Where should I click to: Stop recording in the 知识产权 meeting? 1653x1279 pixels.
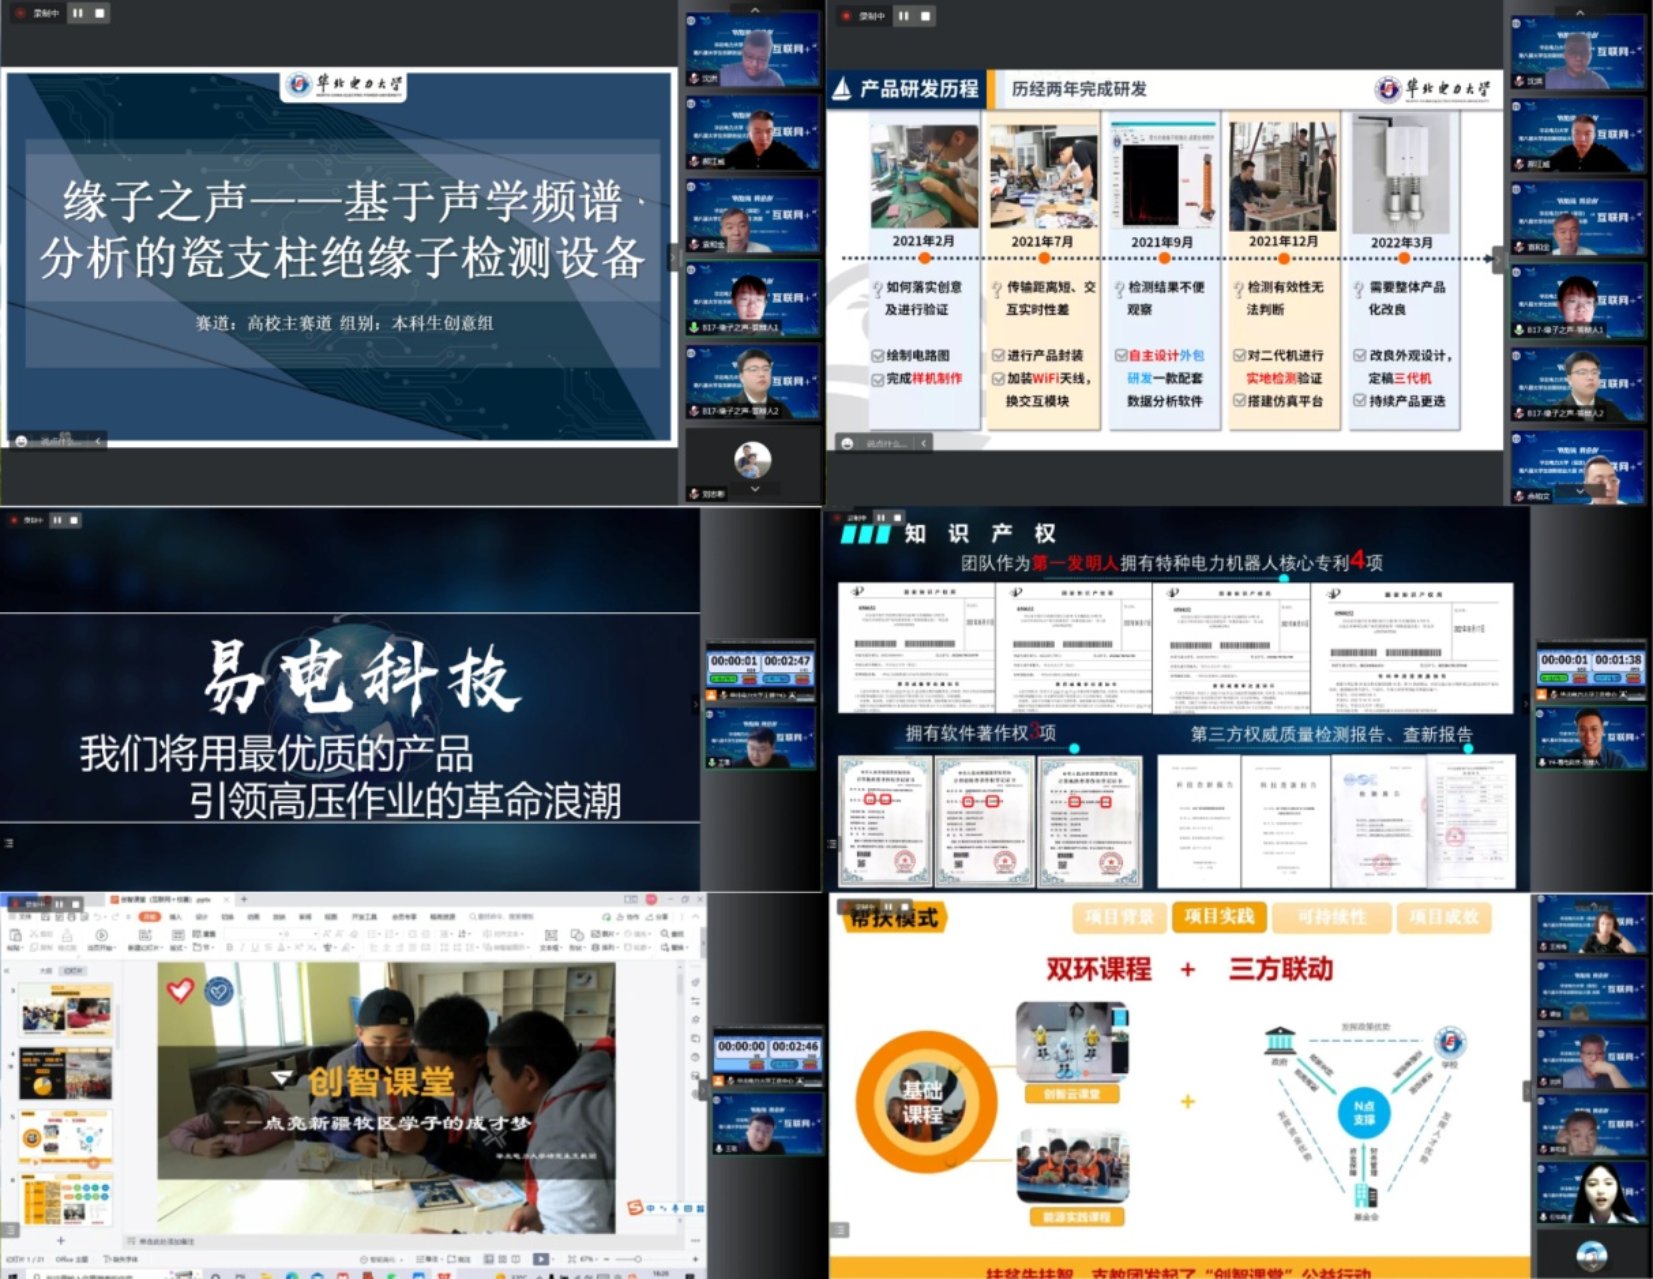coord(896,517)
